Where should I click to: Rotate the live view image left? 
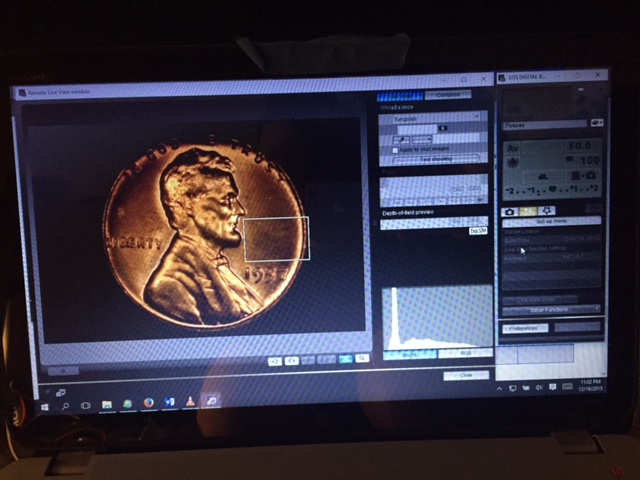click(275, 361)
